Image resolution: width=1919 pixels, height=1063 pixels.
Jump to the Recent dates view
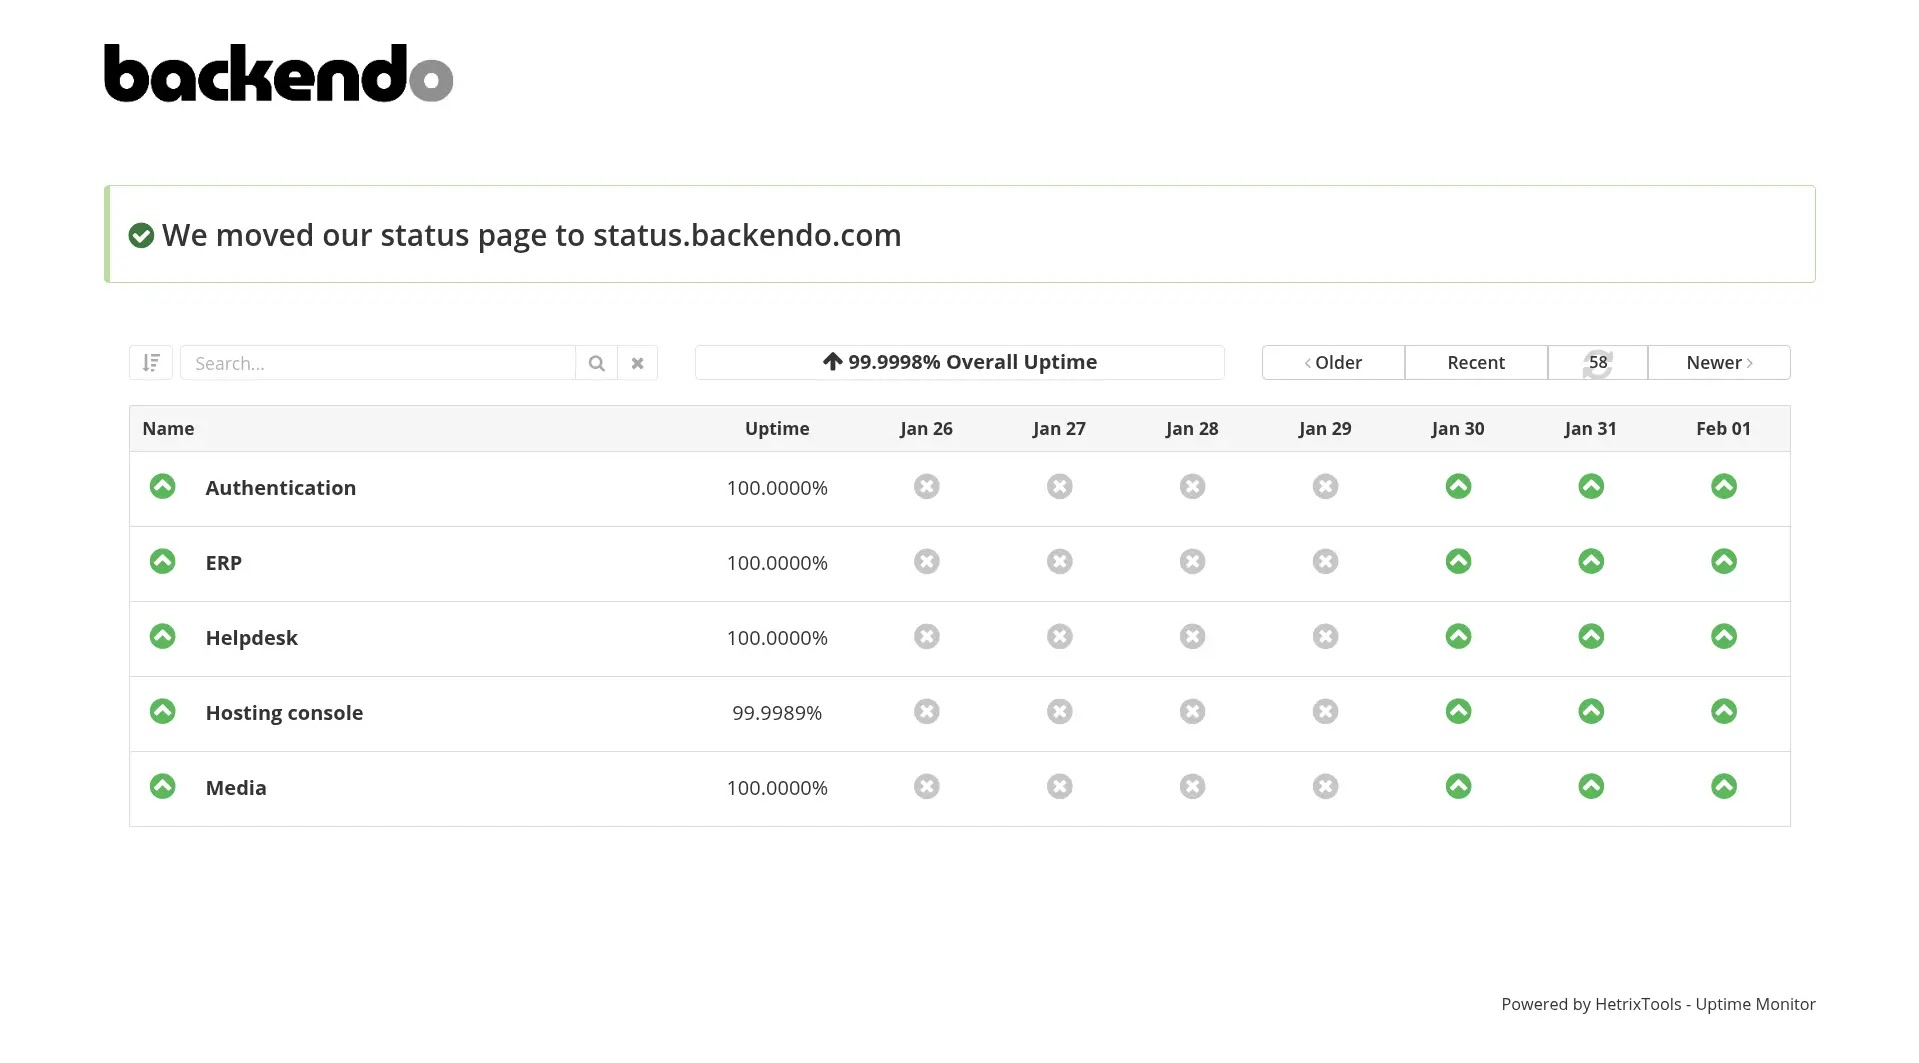(x=1475, y=363)
